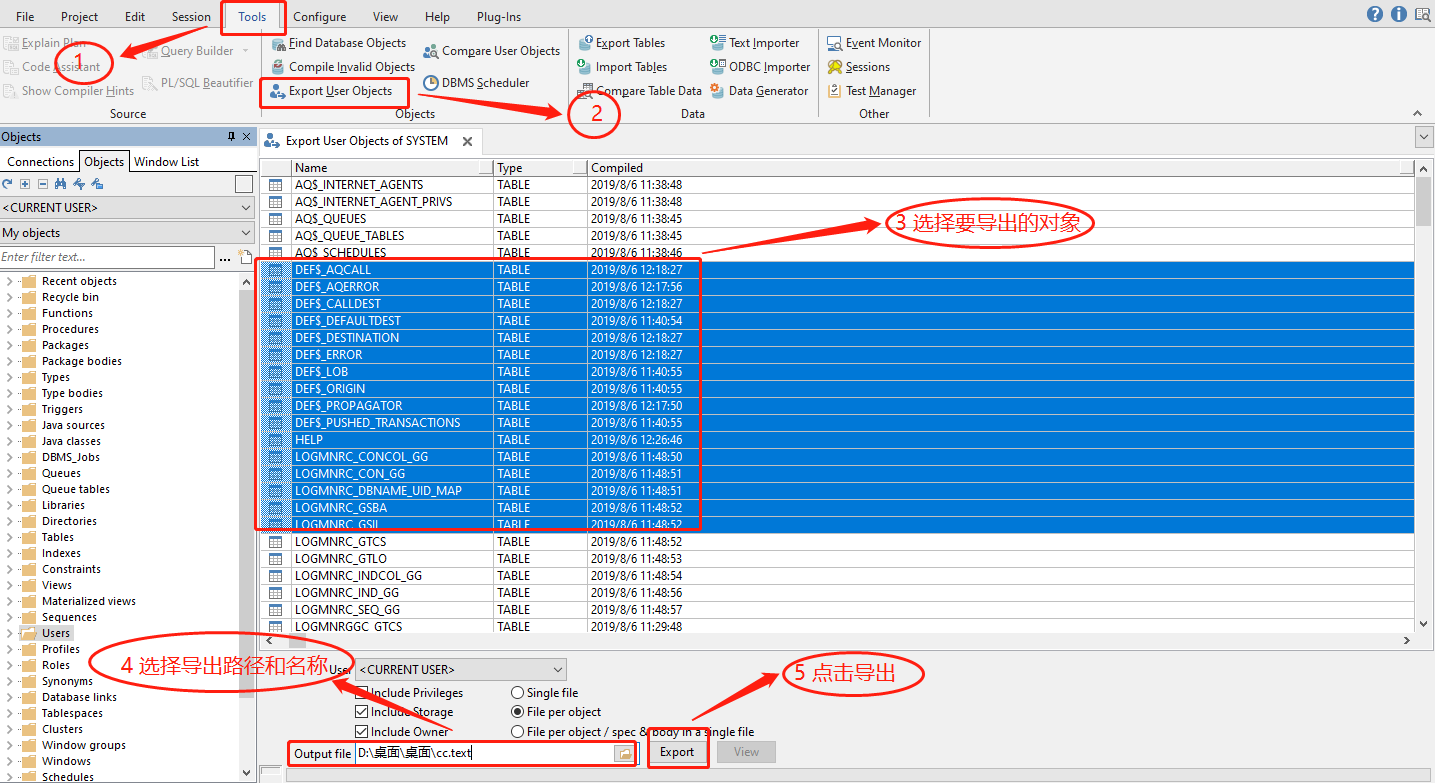Screen dimensions: 1435x783
Task: Open the My objects dropdown
Action: click(x=127, y=233)
